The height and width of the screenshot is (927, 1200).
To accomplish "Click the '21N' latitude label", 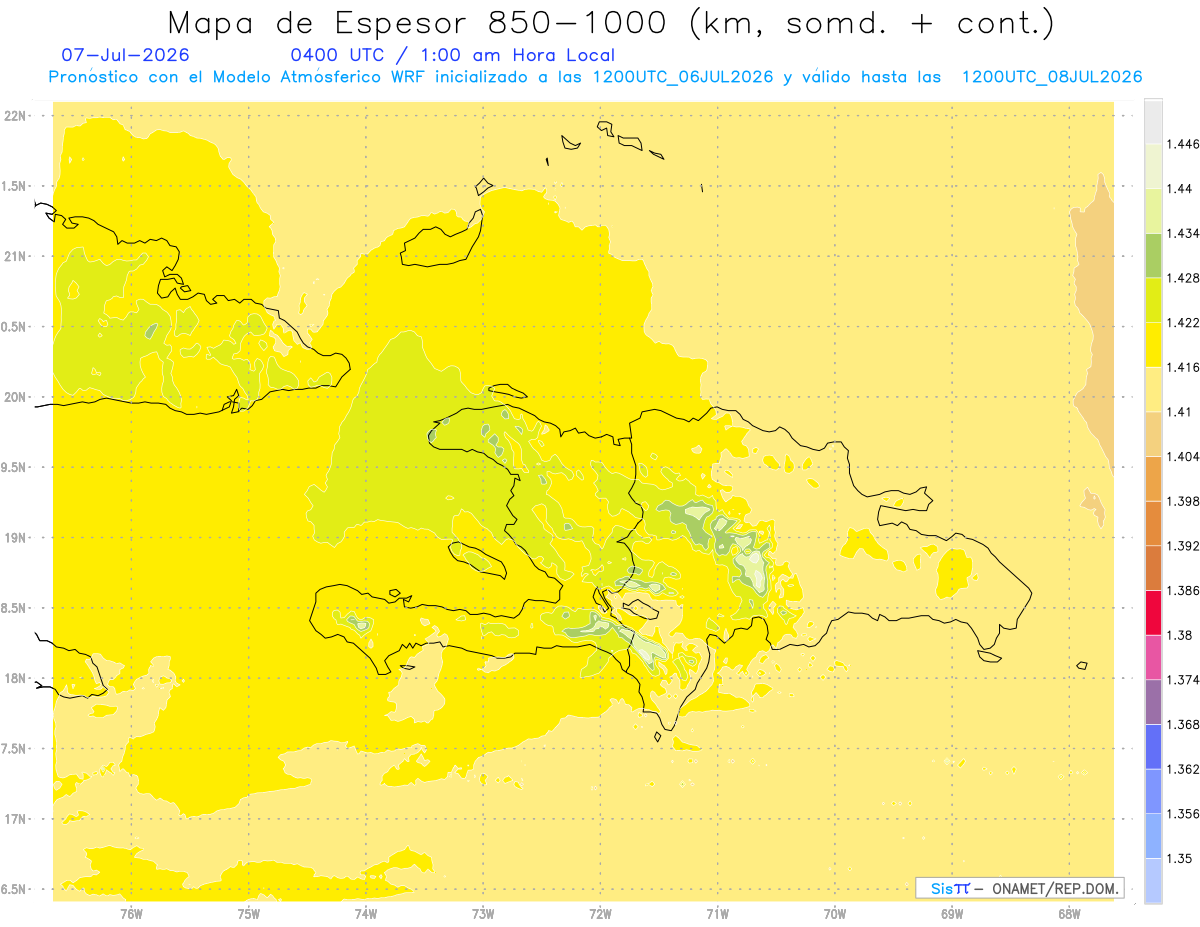I will click(x=17, y=257).
